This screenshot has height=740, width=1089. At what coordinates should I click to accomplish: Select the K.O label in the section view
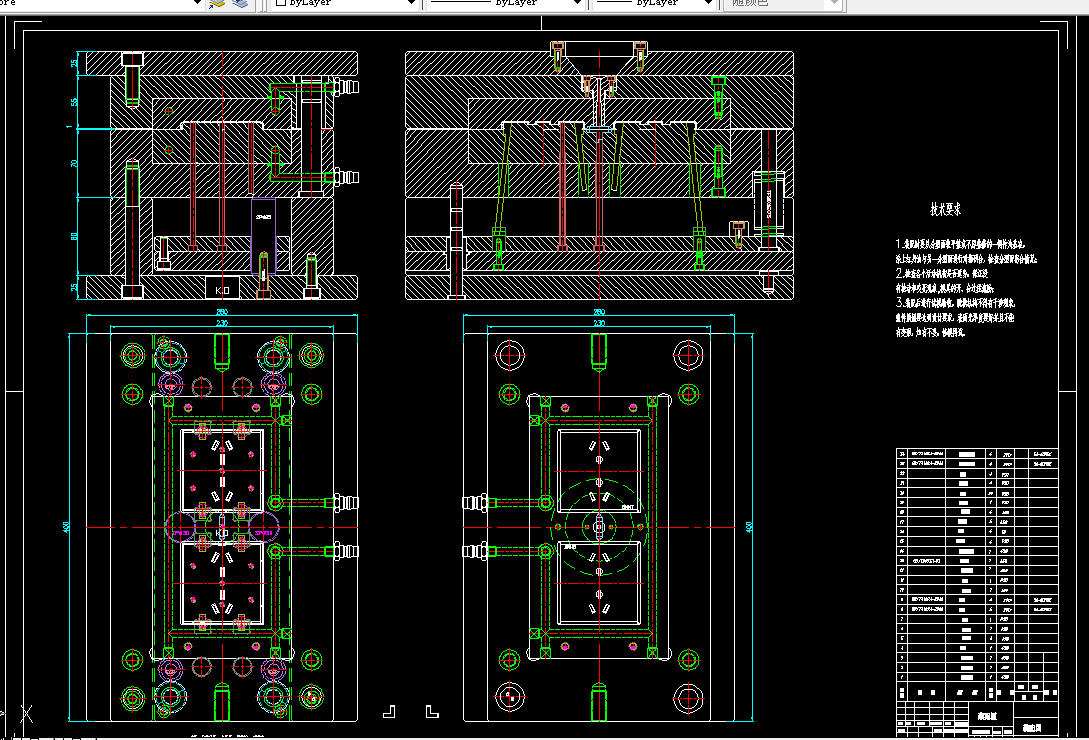coord(222,290)
